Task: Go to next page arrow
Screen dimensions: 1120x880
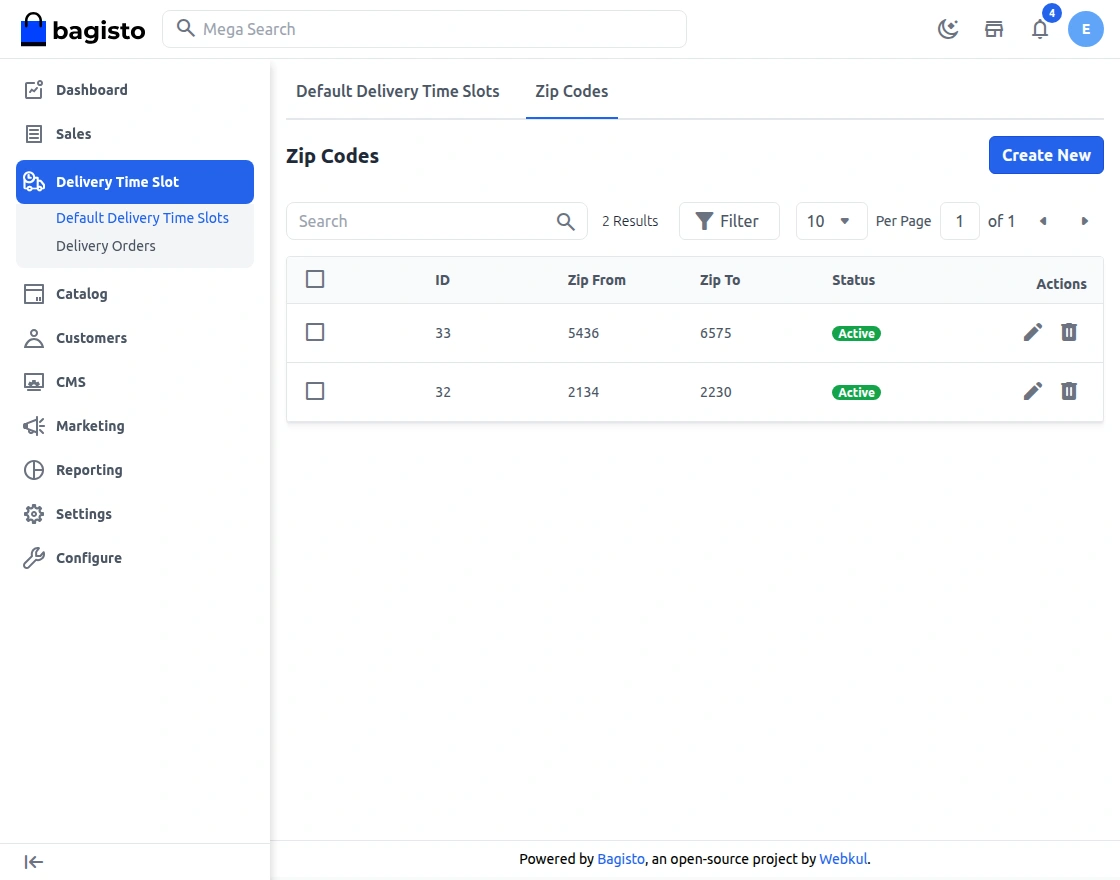Action: pos(1085,221)
